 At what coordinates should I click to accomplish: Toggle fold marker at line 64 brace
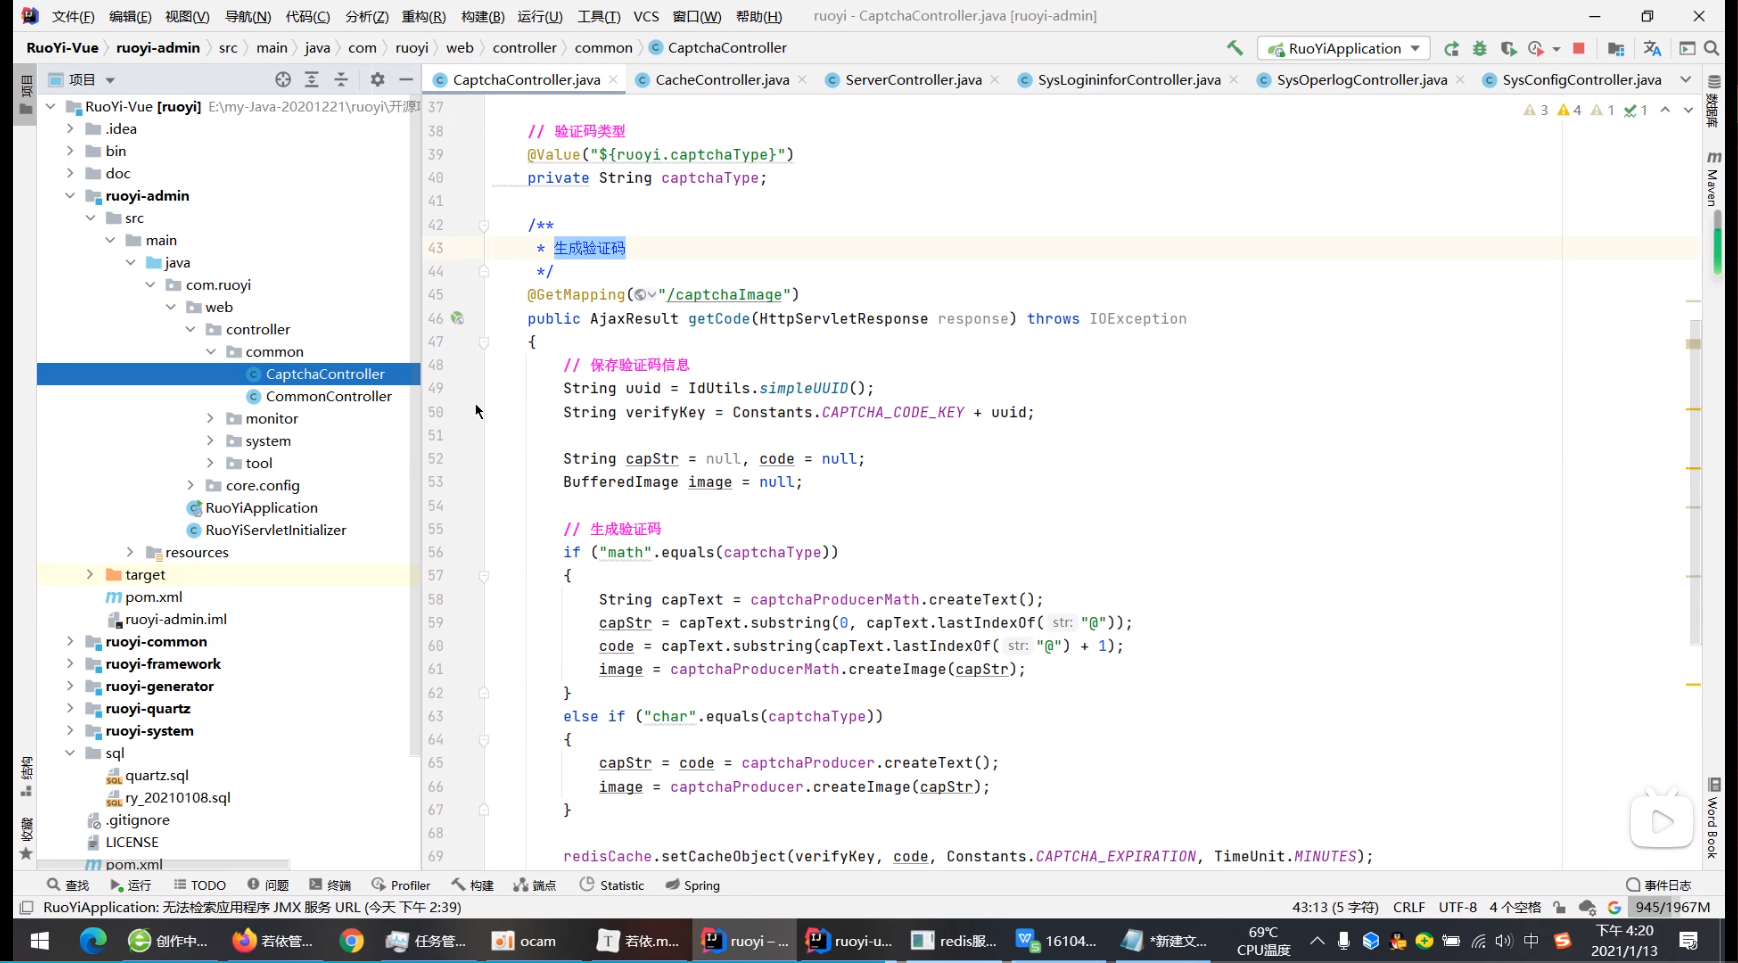click(484, 740)
